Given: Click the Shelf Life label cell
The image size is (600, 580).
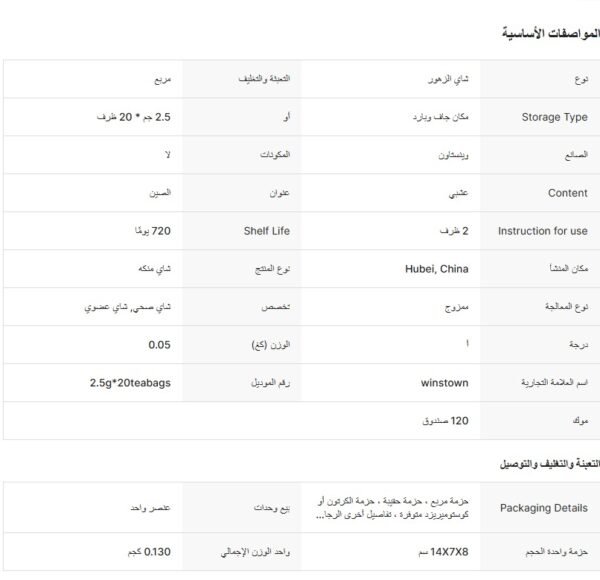Looking at the screenshot, I should [266, 231].
